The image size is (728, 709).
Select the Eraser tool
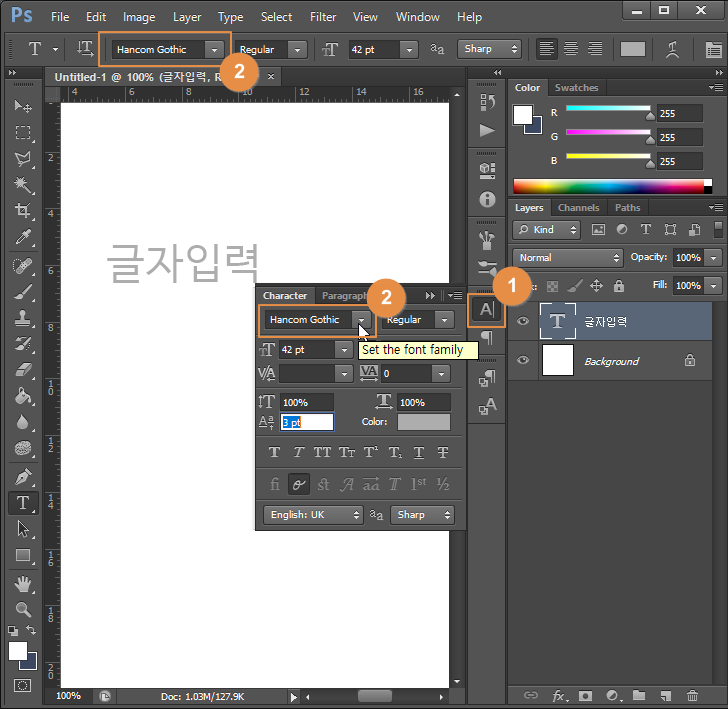[x=23, y=370]
